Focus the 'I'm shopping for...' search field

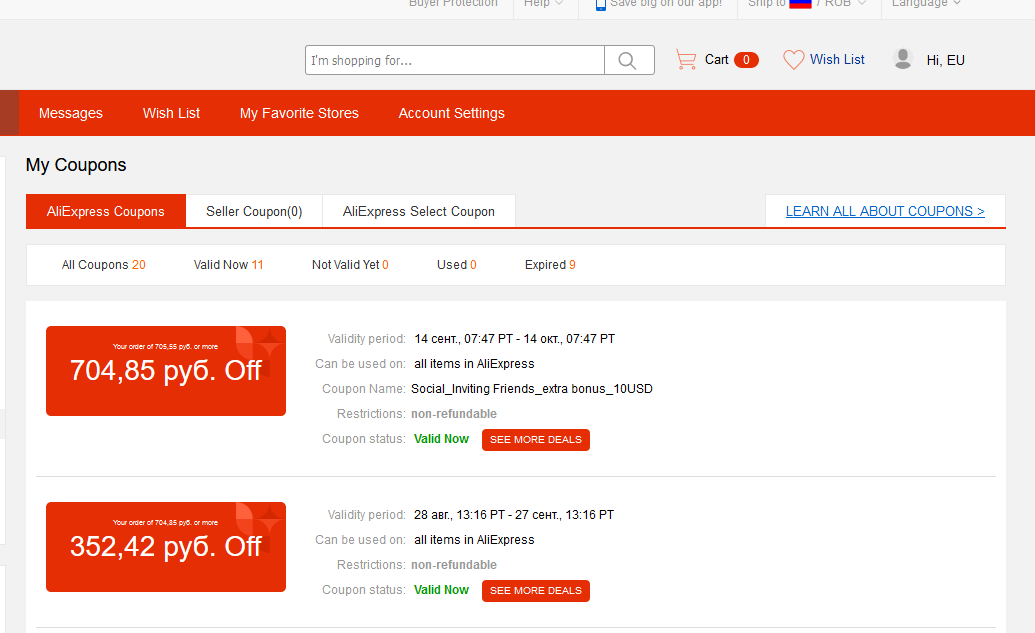click(x=455, y=61)
